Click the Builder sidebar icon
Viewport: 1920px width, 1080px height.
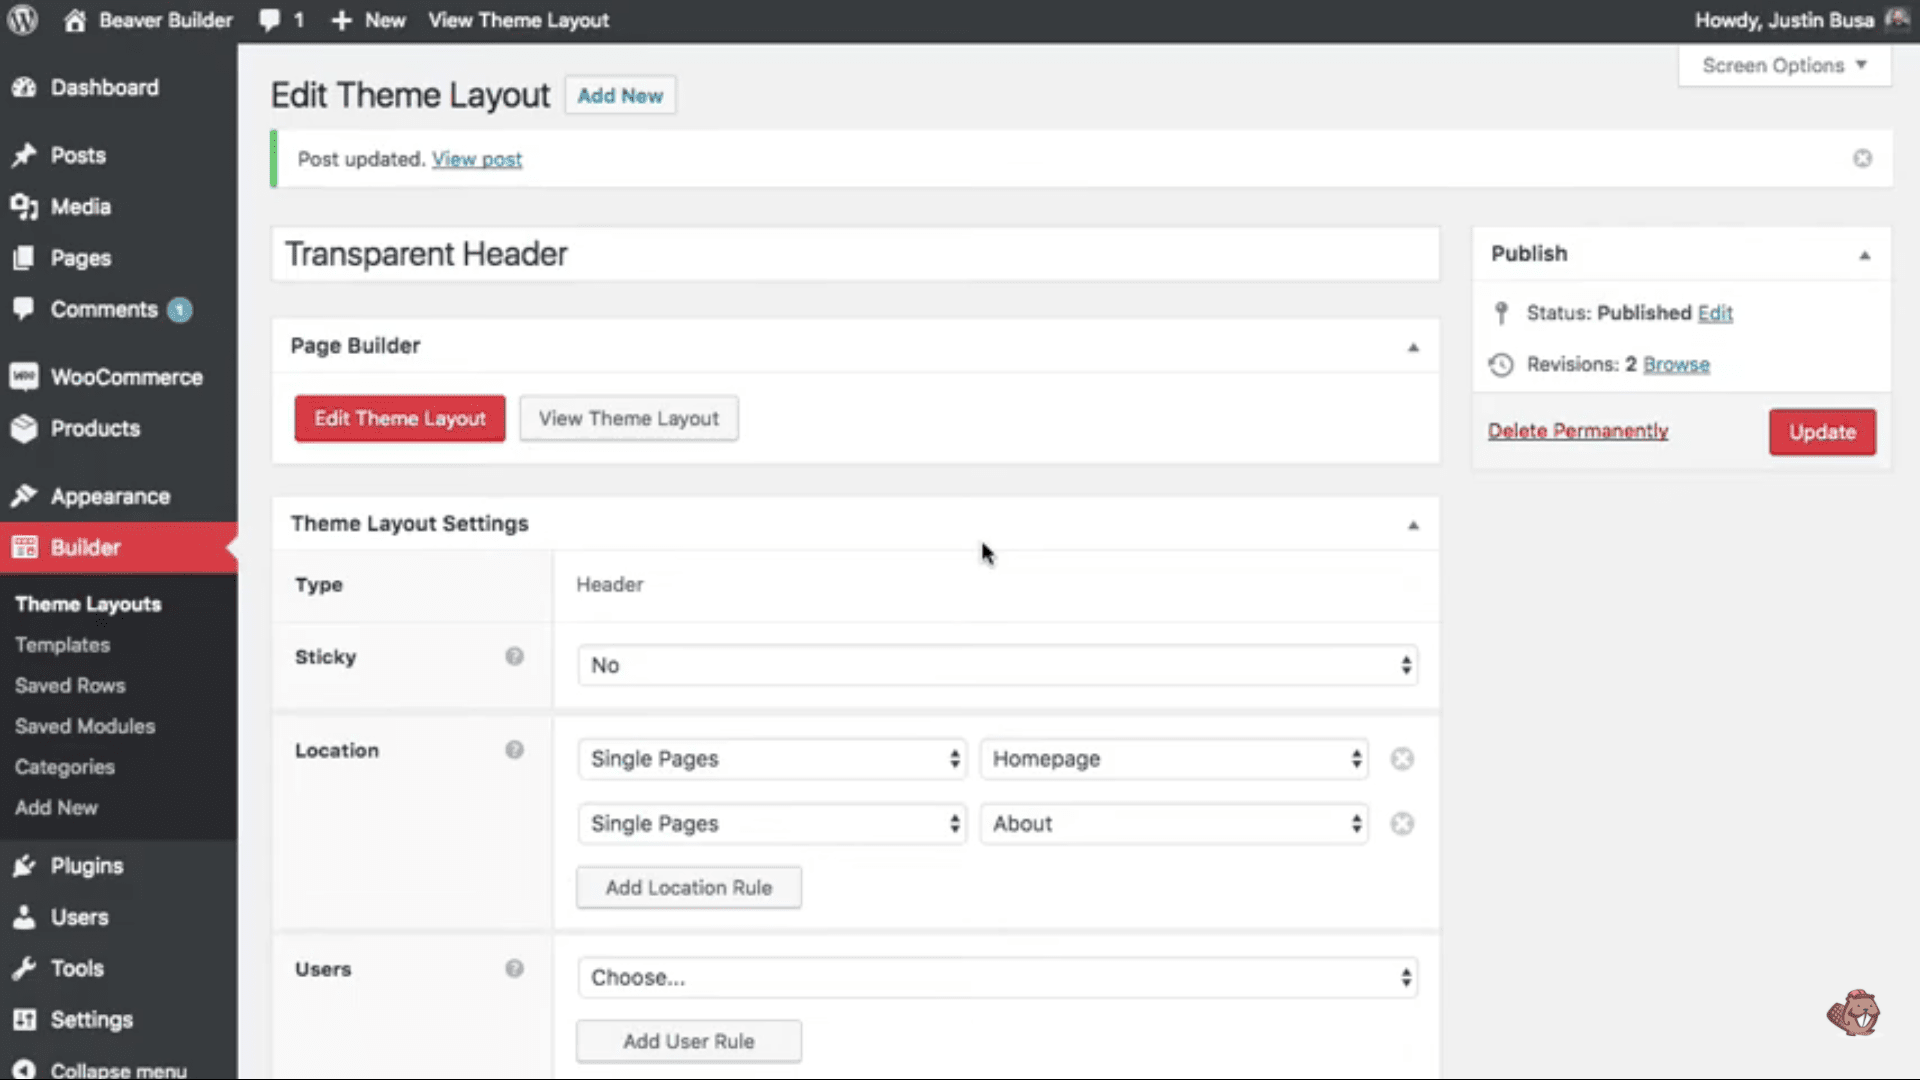click(24, 548)
